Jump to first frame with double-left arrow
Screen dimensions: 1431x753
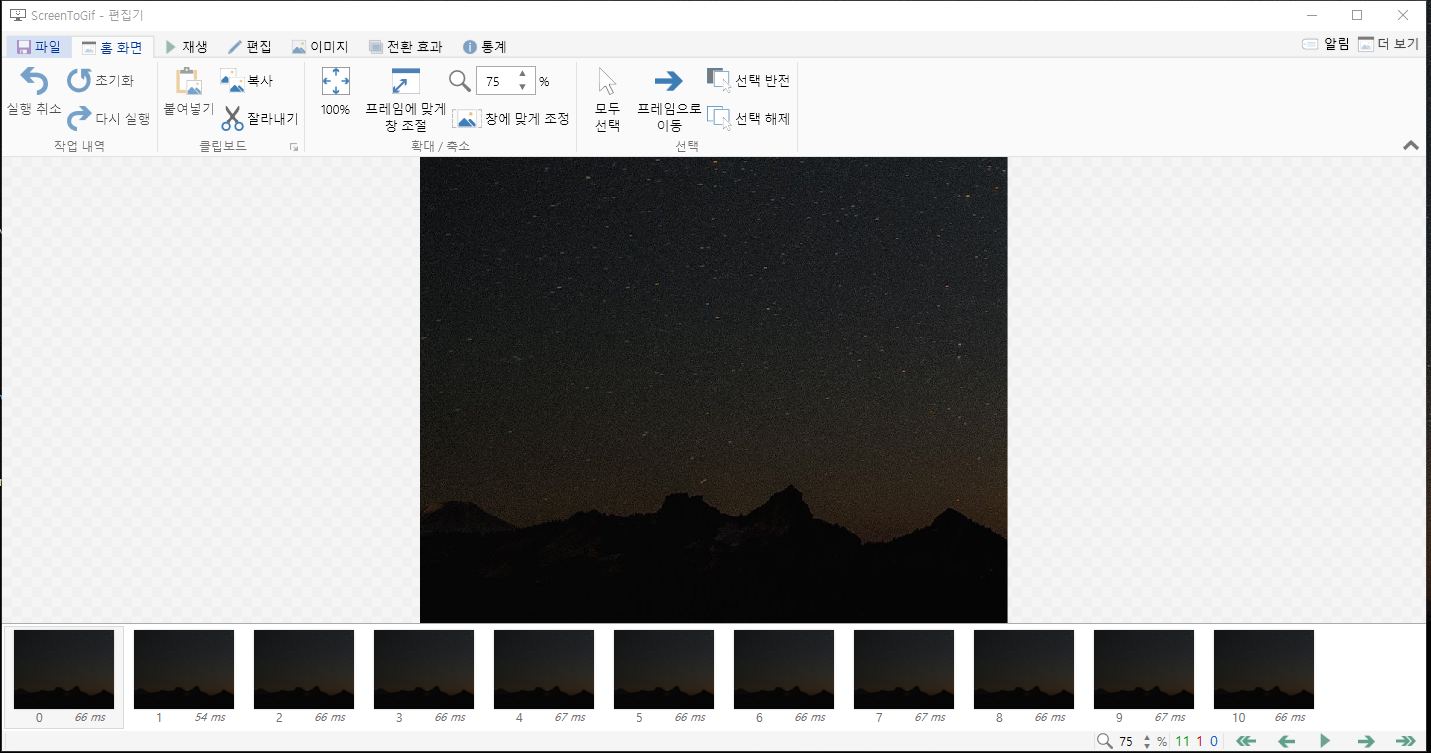1246,741
